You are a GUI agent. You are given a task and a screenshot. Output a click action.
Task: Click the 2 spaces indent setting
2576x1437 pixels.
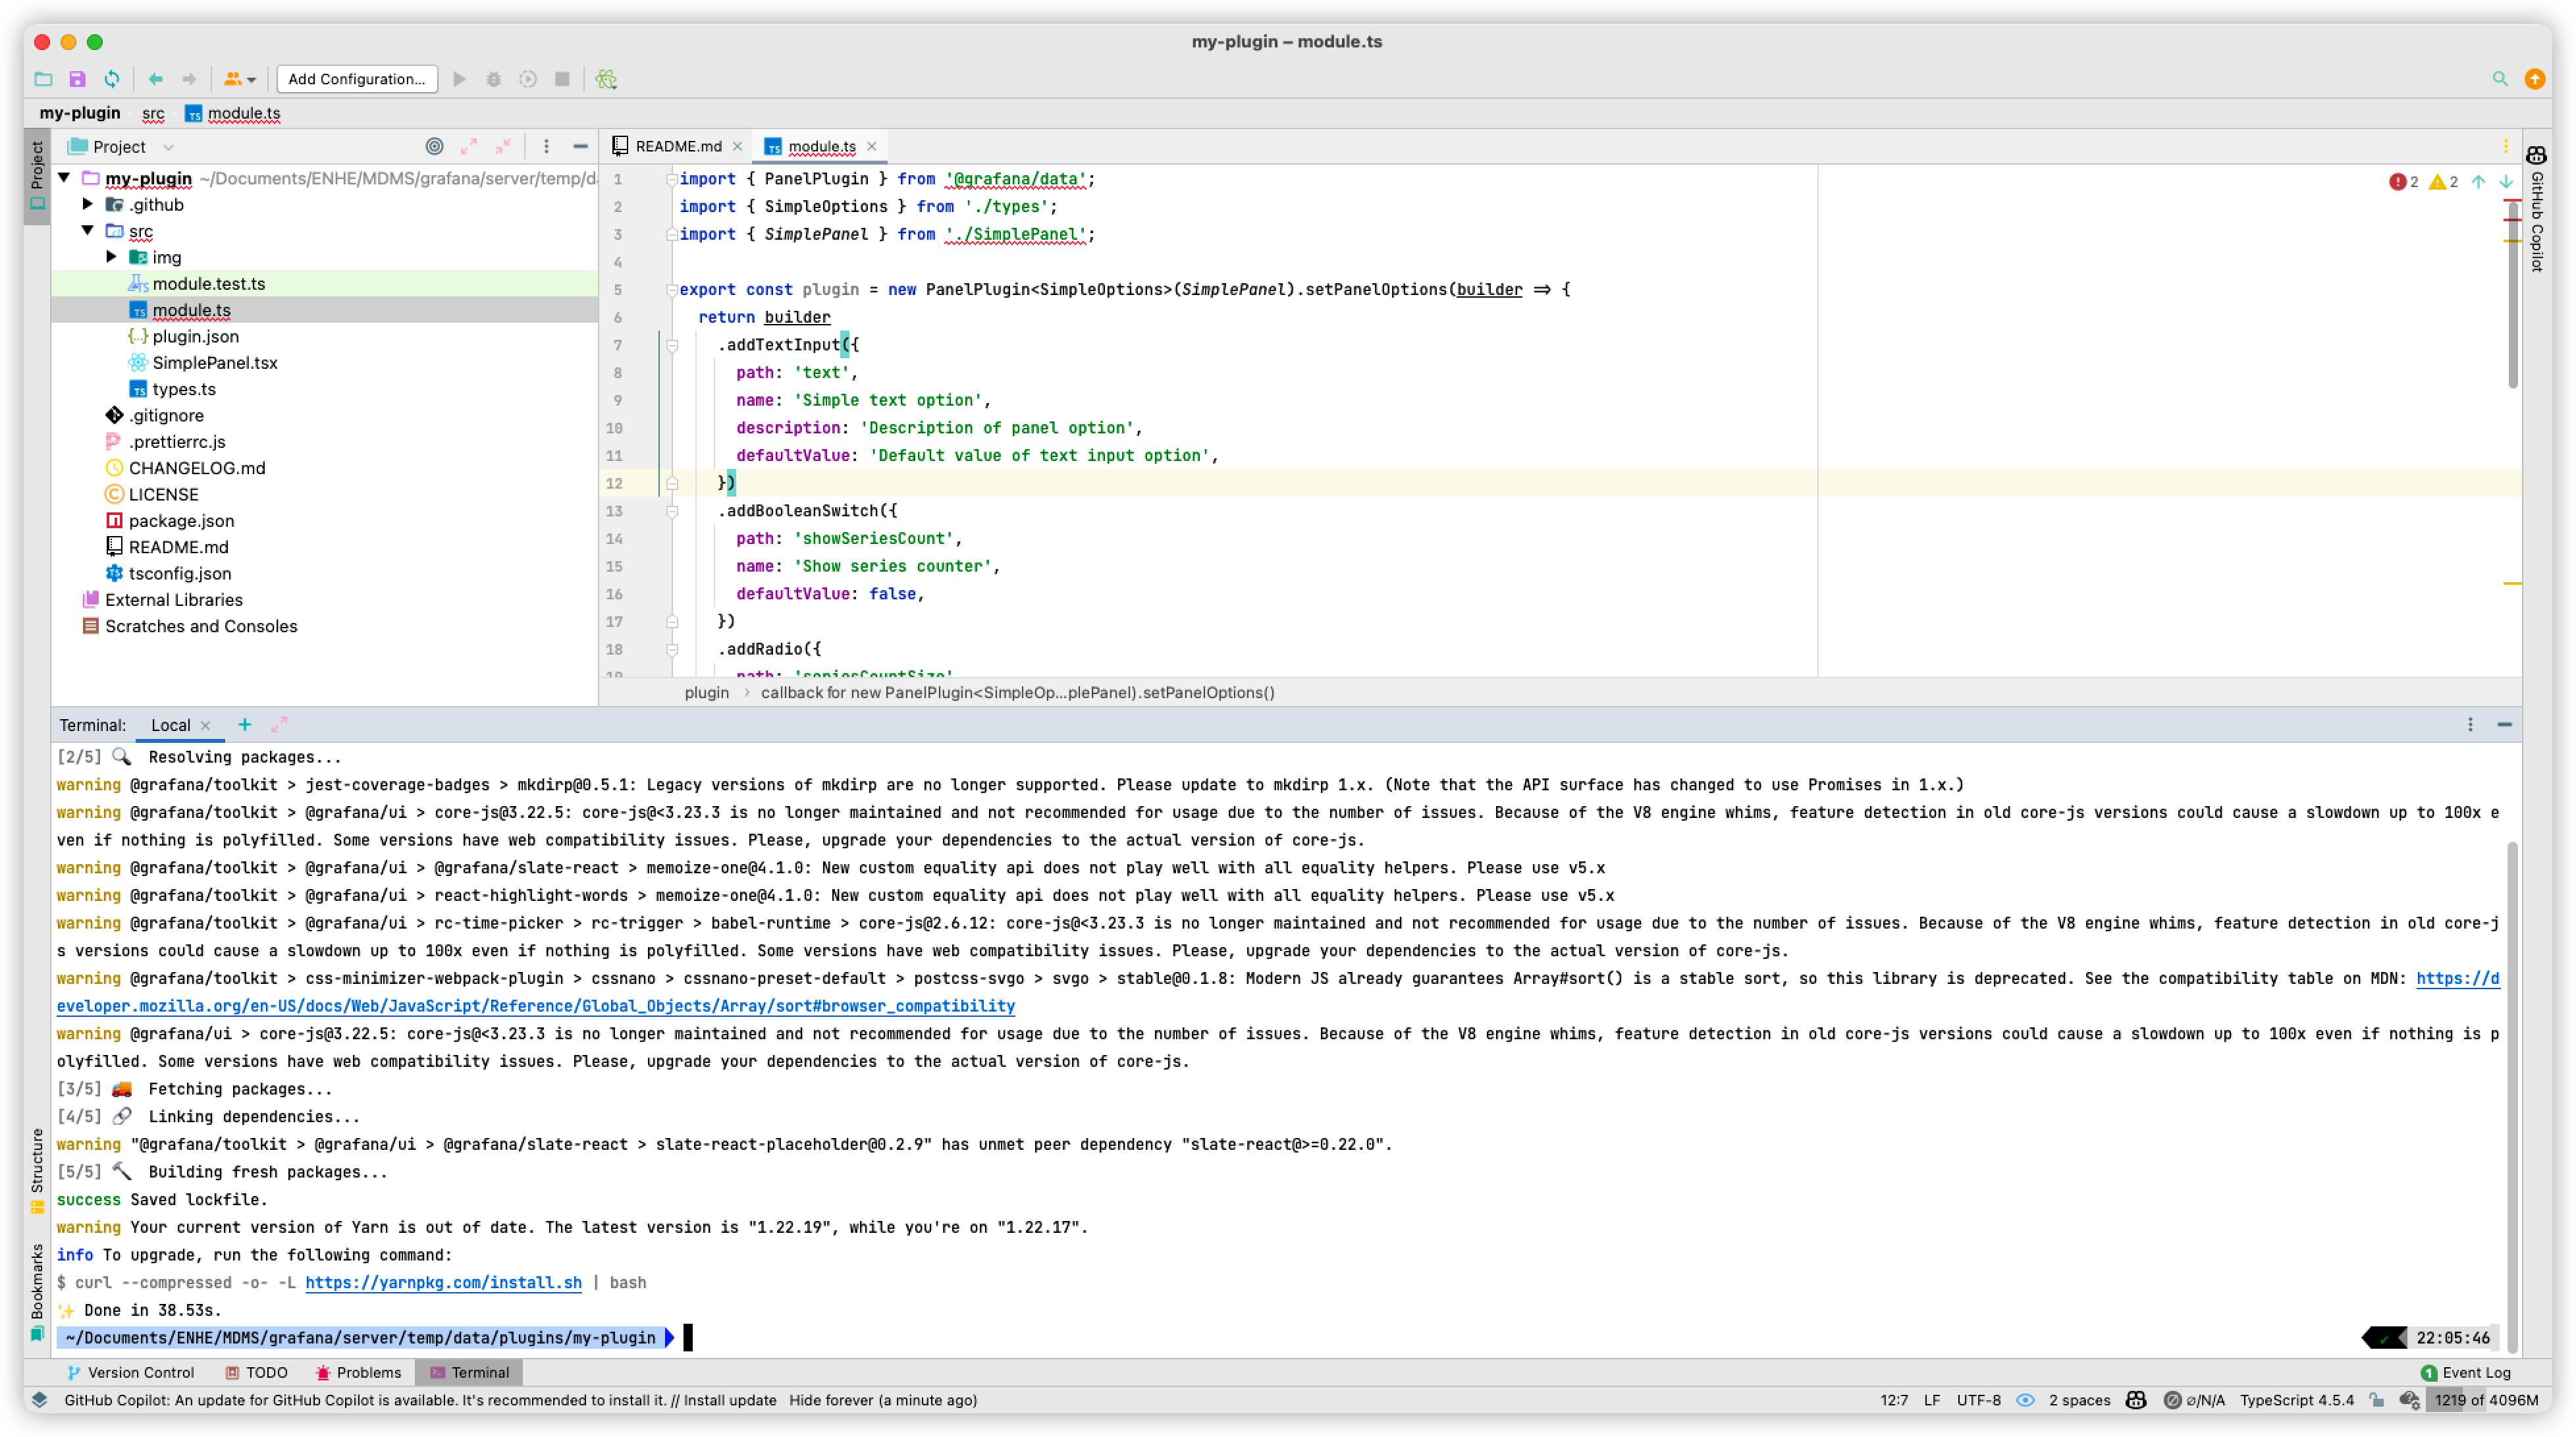[2079, 1400]
